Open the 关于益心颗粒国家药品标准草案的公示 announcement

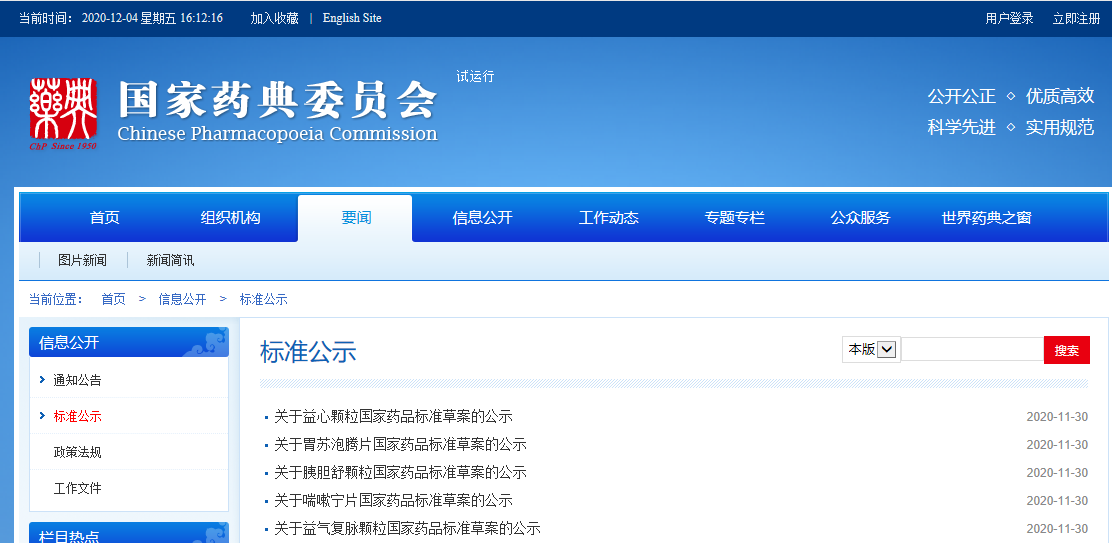pyautogui.click(x=393, y=416)
